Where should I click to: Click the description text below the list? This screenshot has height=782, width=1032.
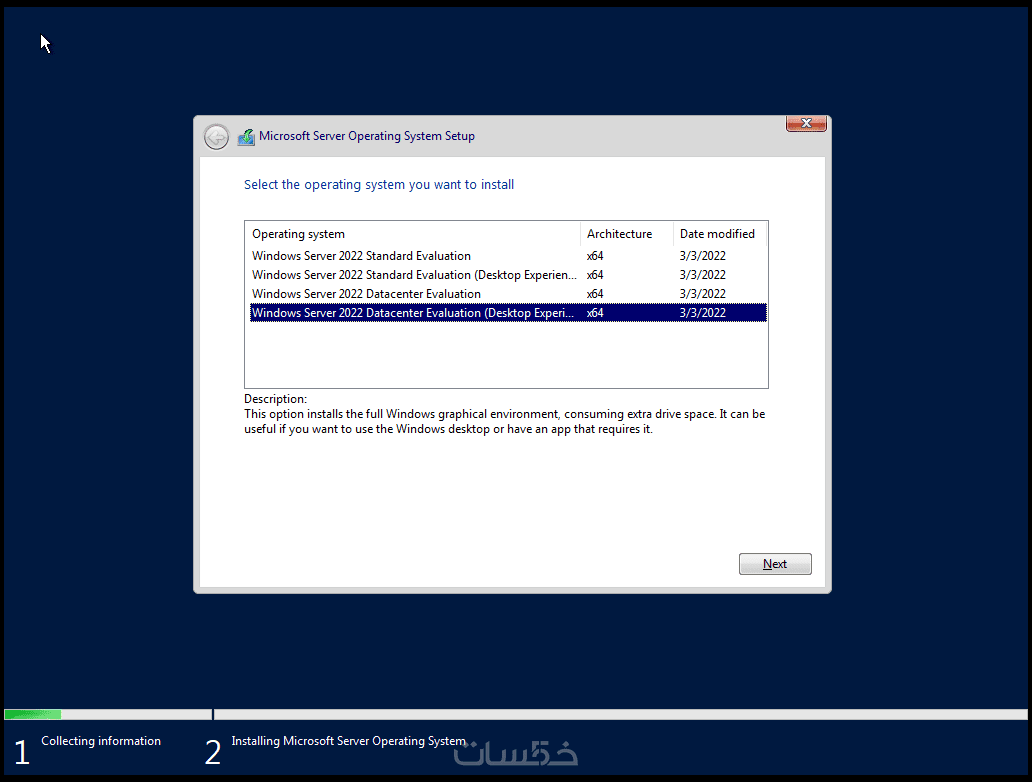point(504,421)
